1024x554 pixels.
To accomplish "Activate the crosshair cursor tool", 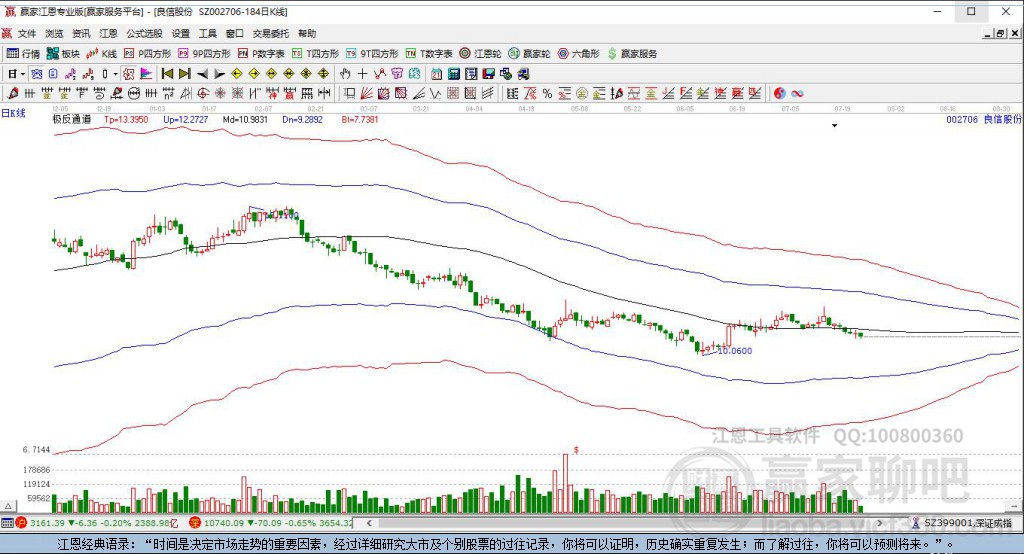I will [362, 74].
